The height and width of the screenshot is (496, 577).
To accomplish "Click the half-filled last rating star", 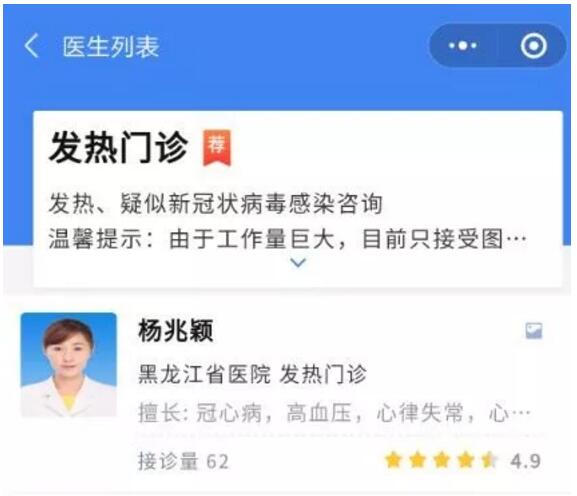I will [490, 460].
